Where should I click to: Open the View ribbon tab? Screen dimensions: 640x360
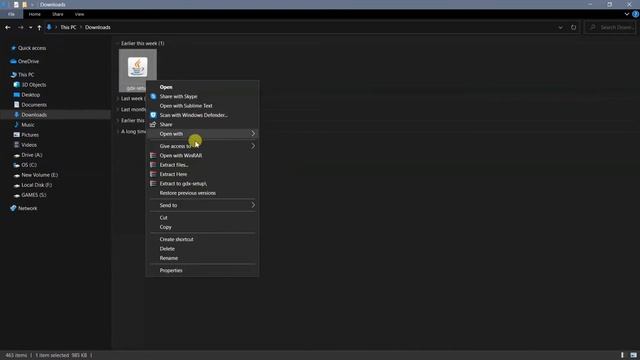click(79, 14)
